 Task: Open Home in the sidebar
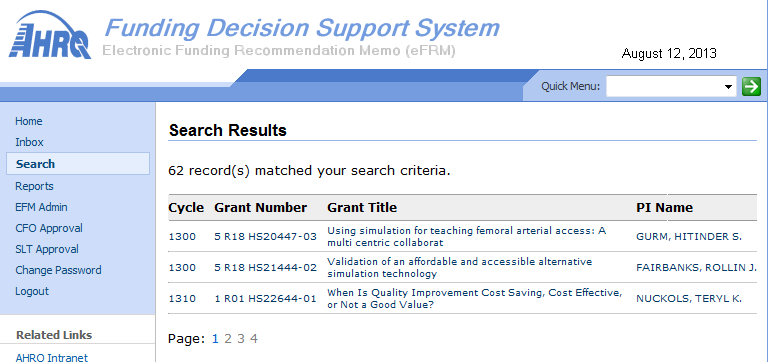click(x=29, y=121)
